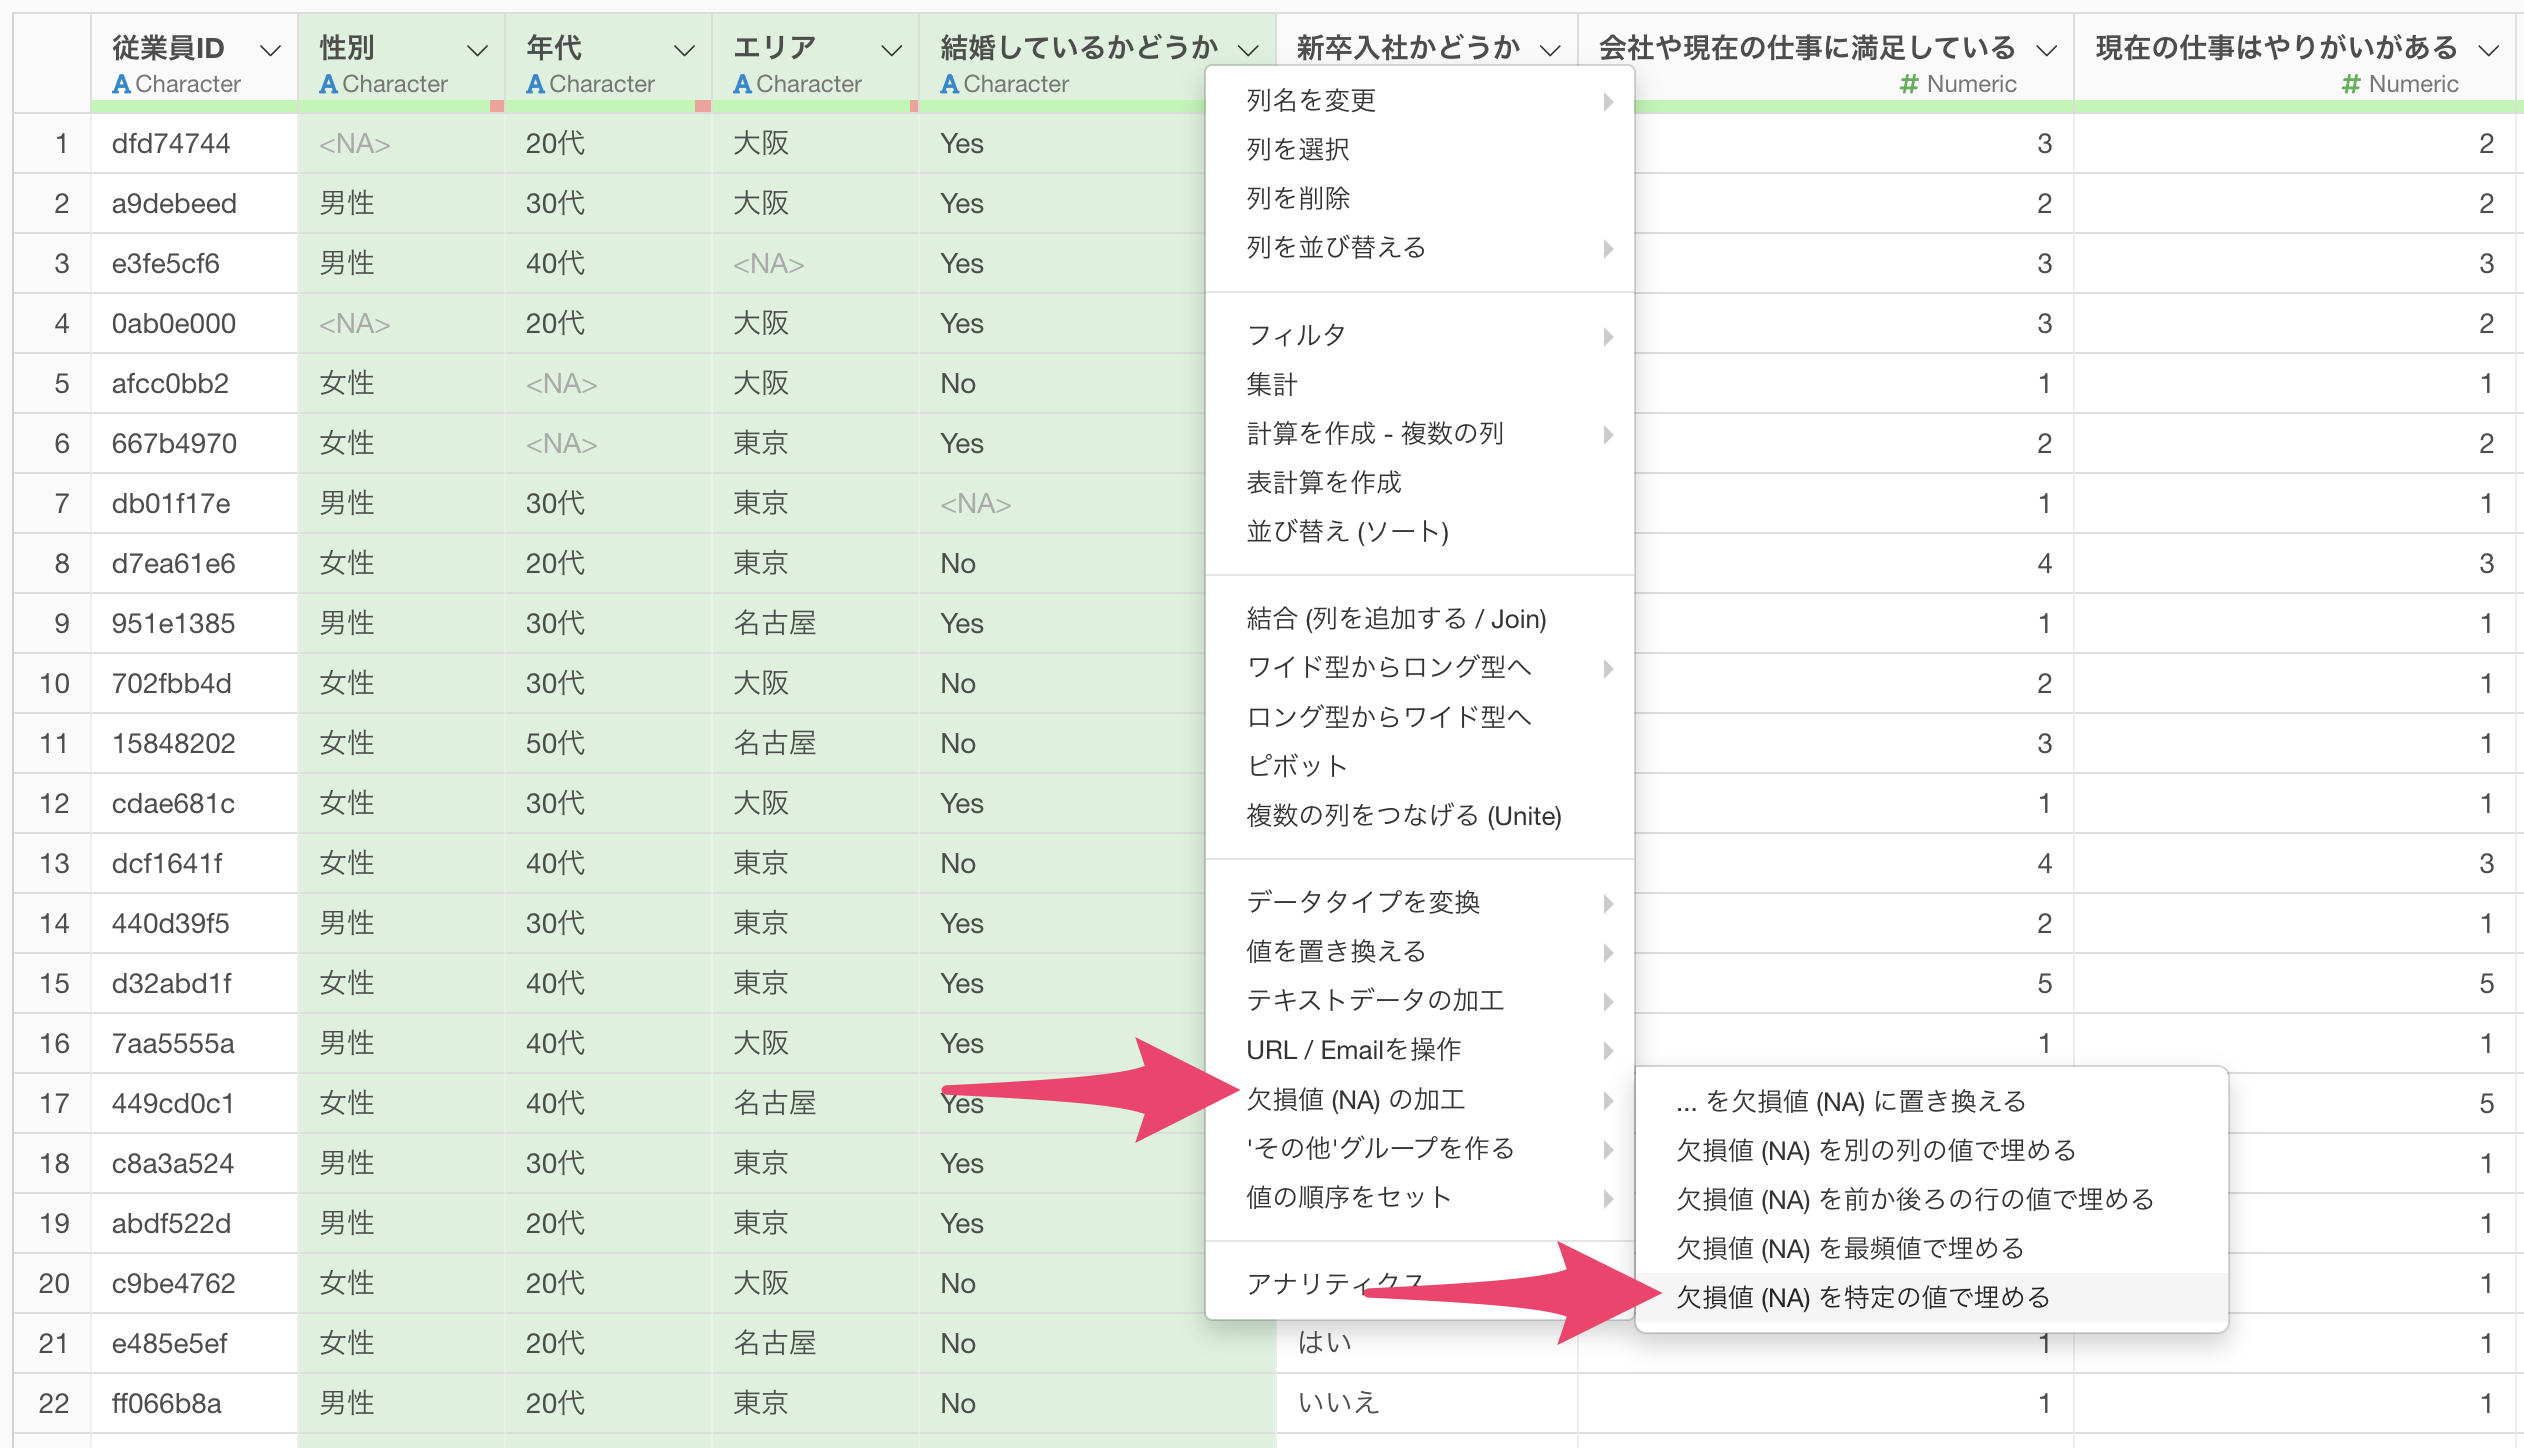Choose 欠損値 (NA) を最頻値で埋める option
The height and width of the screenshot is (1448, 2524).
point(1850,1248)
